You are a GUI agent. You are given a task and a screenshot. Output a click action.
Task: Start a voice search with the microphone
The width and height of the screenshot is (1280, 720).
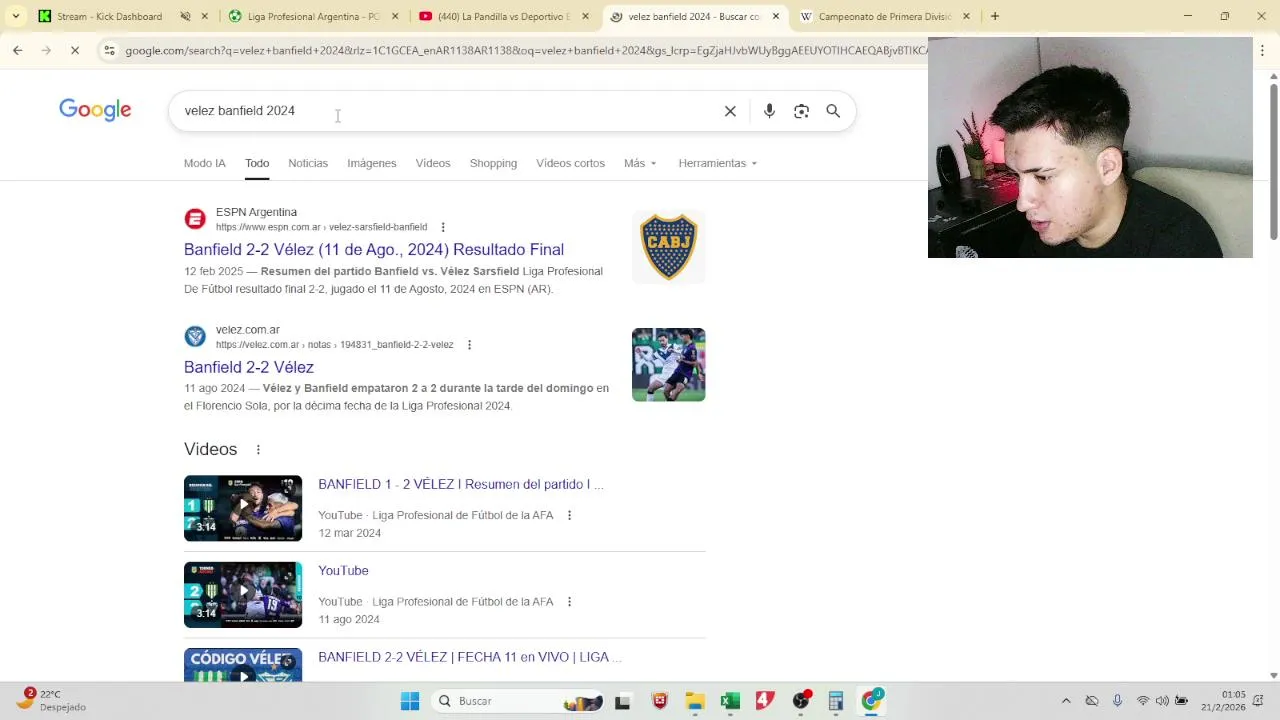pyautogui.click(x=769, y=111)
